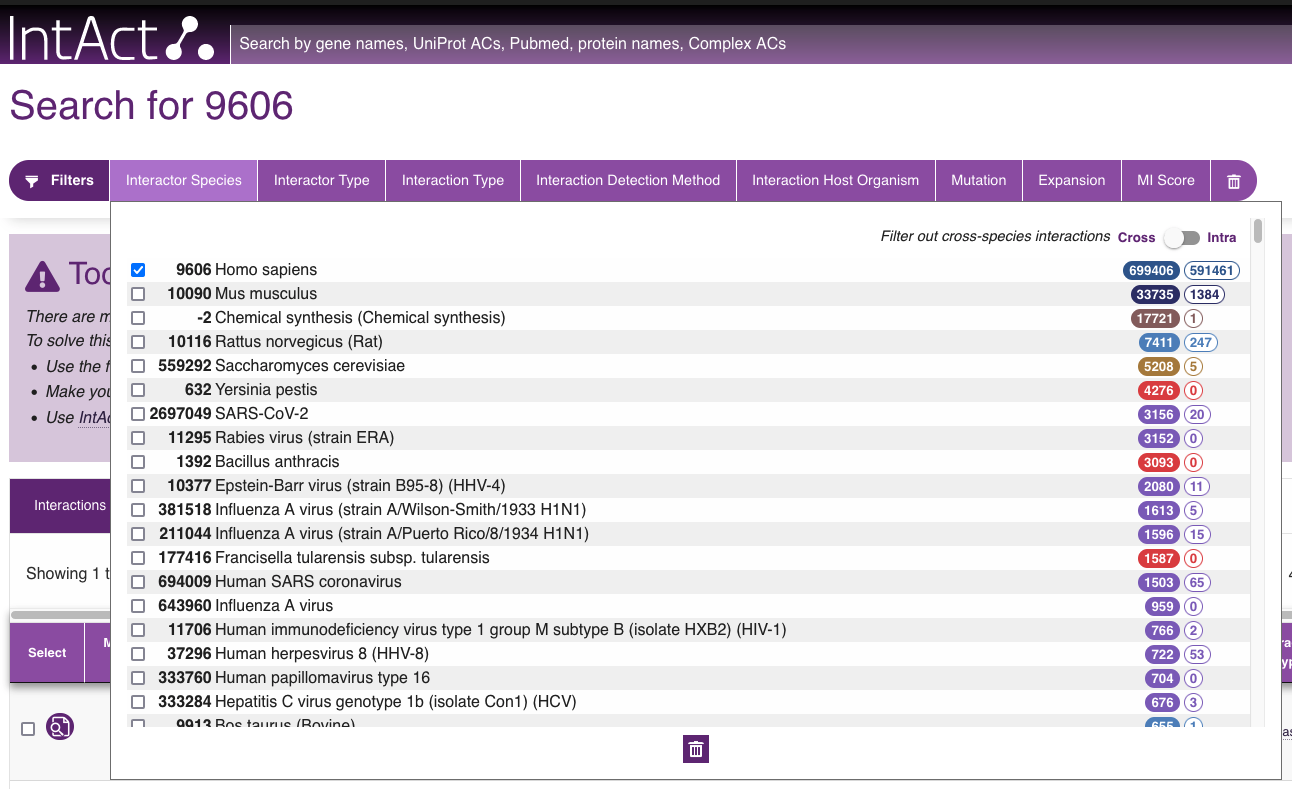The width and height of the screenshot is (1292, 789).
Task: Select the Rattus norvegicus checkbox
Action: click(138, 342)
